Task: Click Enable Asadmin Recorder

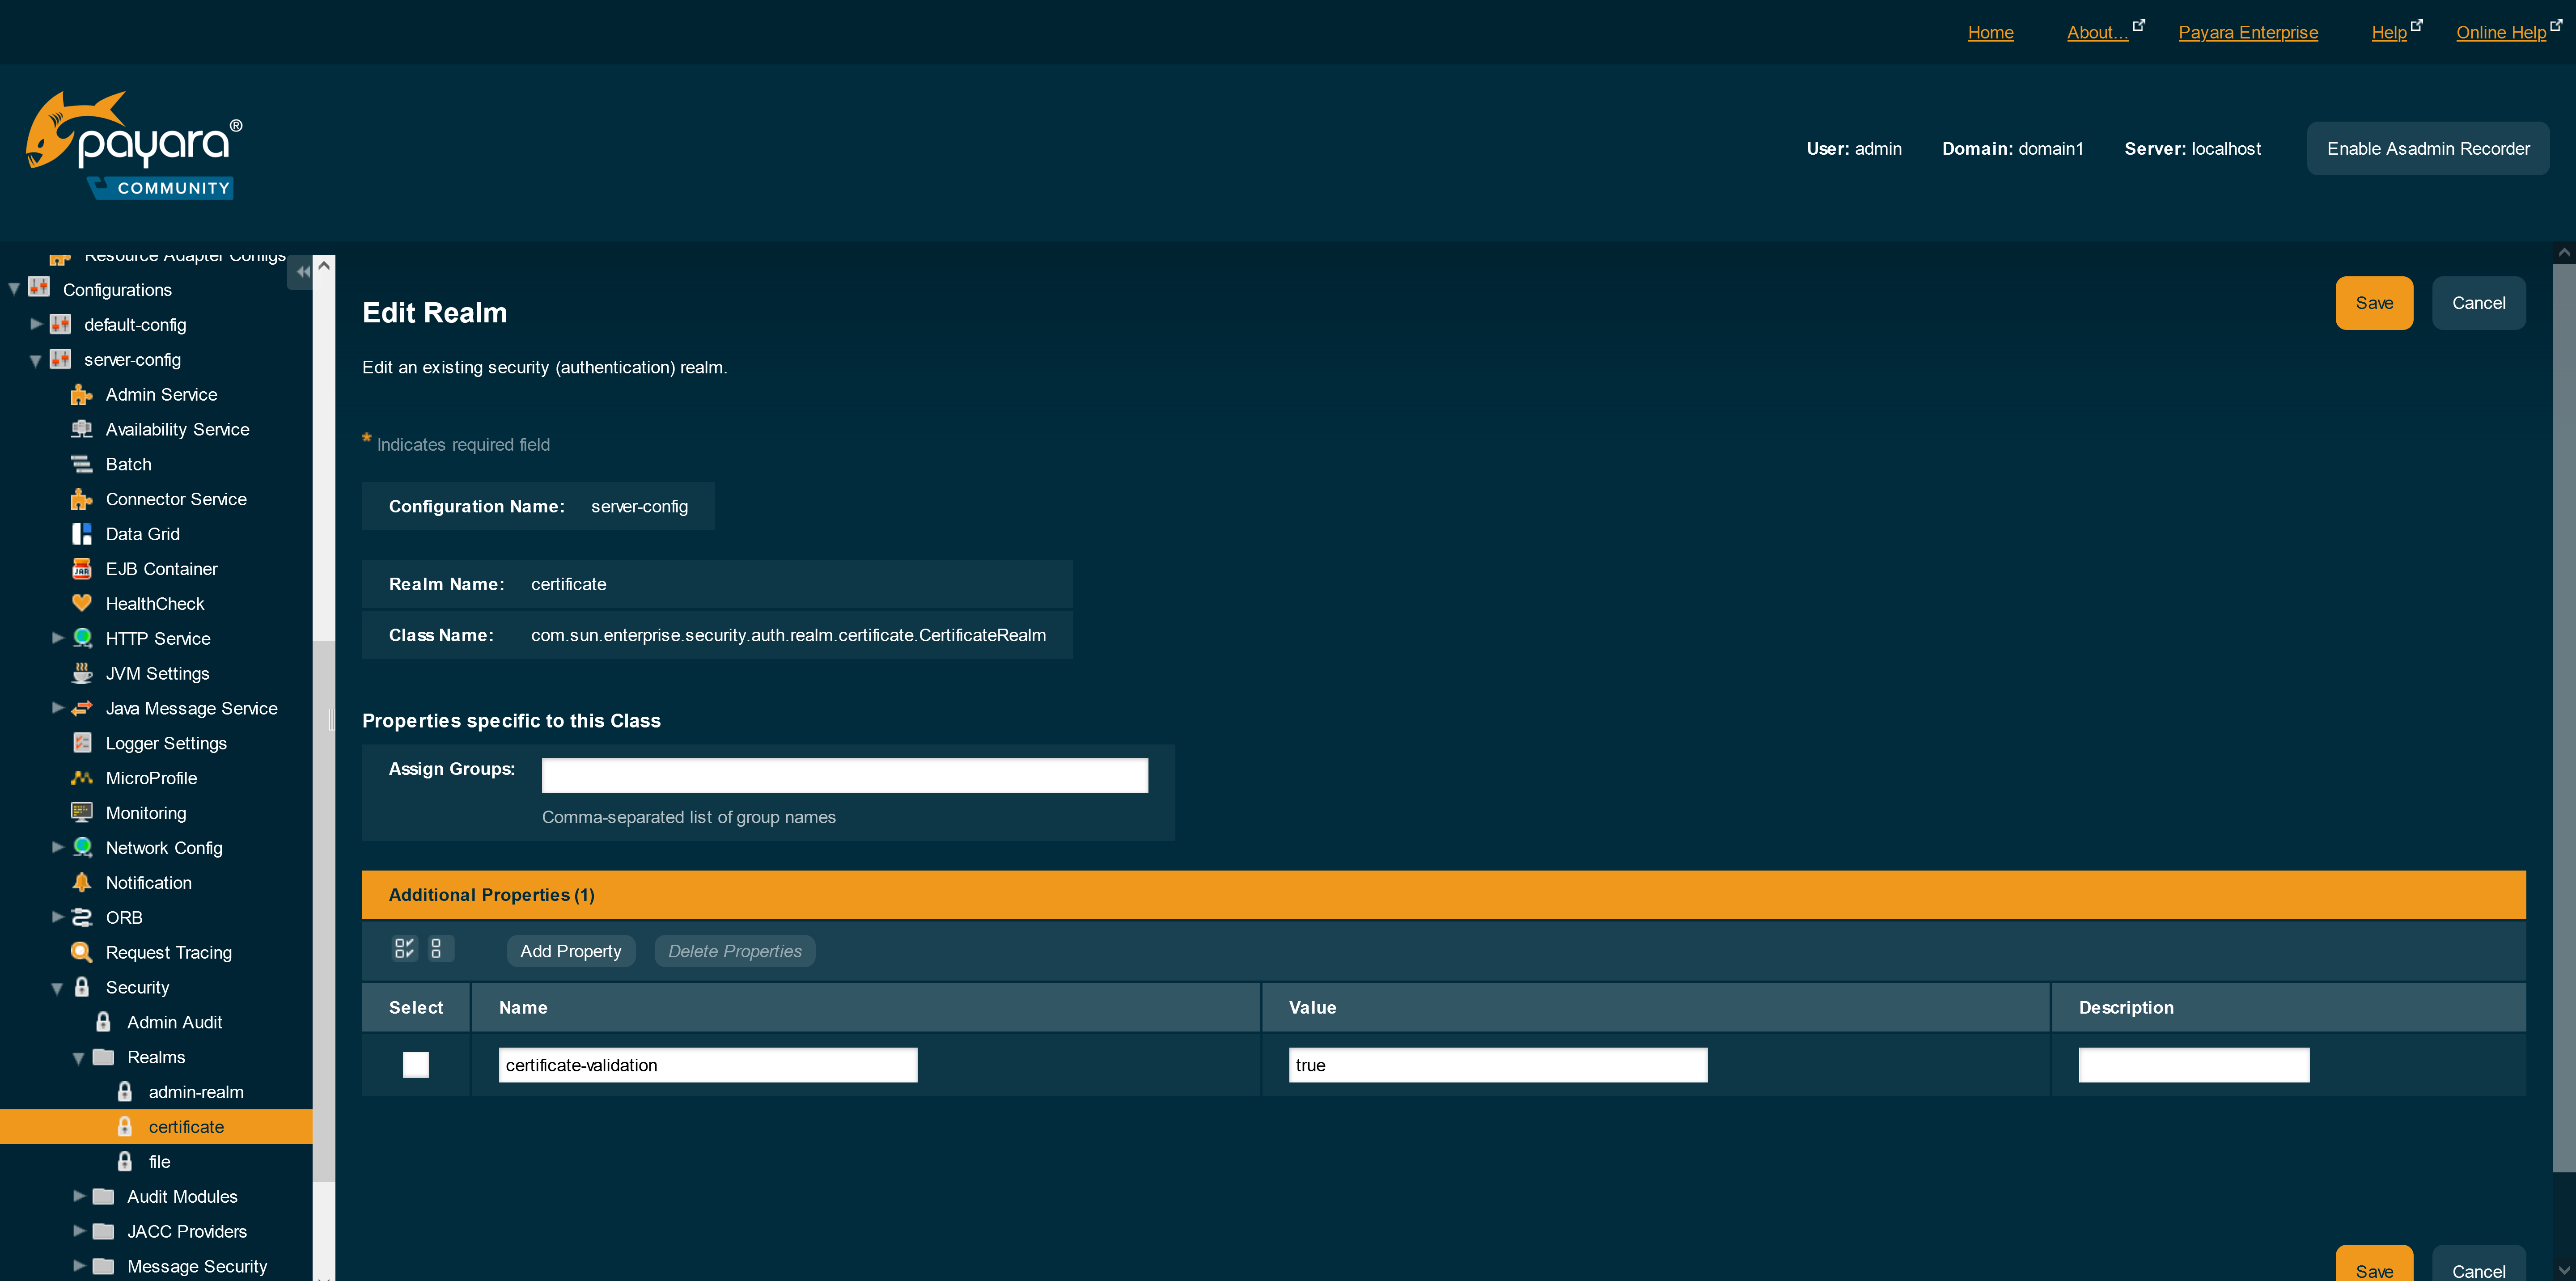Action: (2427, 148)
